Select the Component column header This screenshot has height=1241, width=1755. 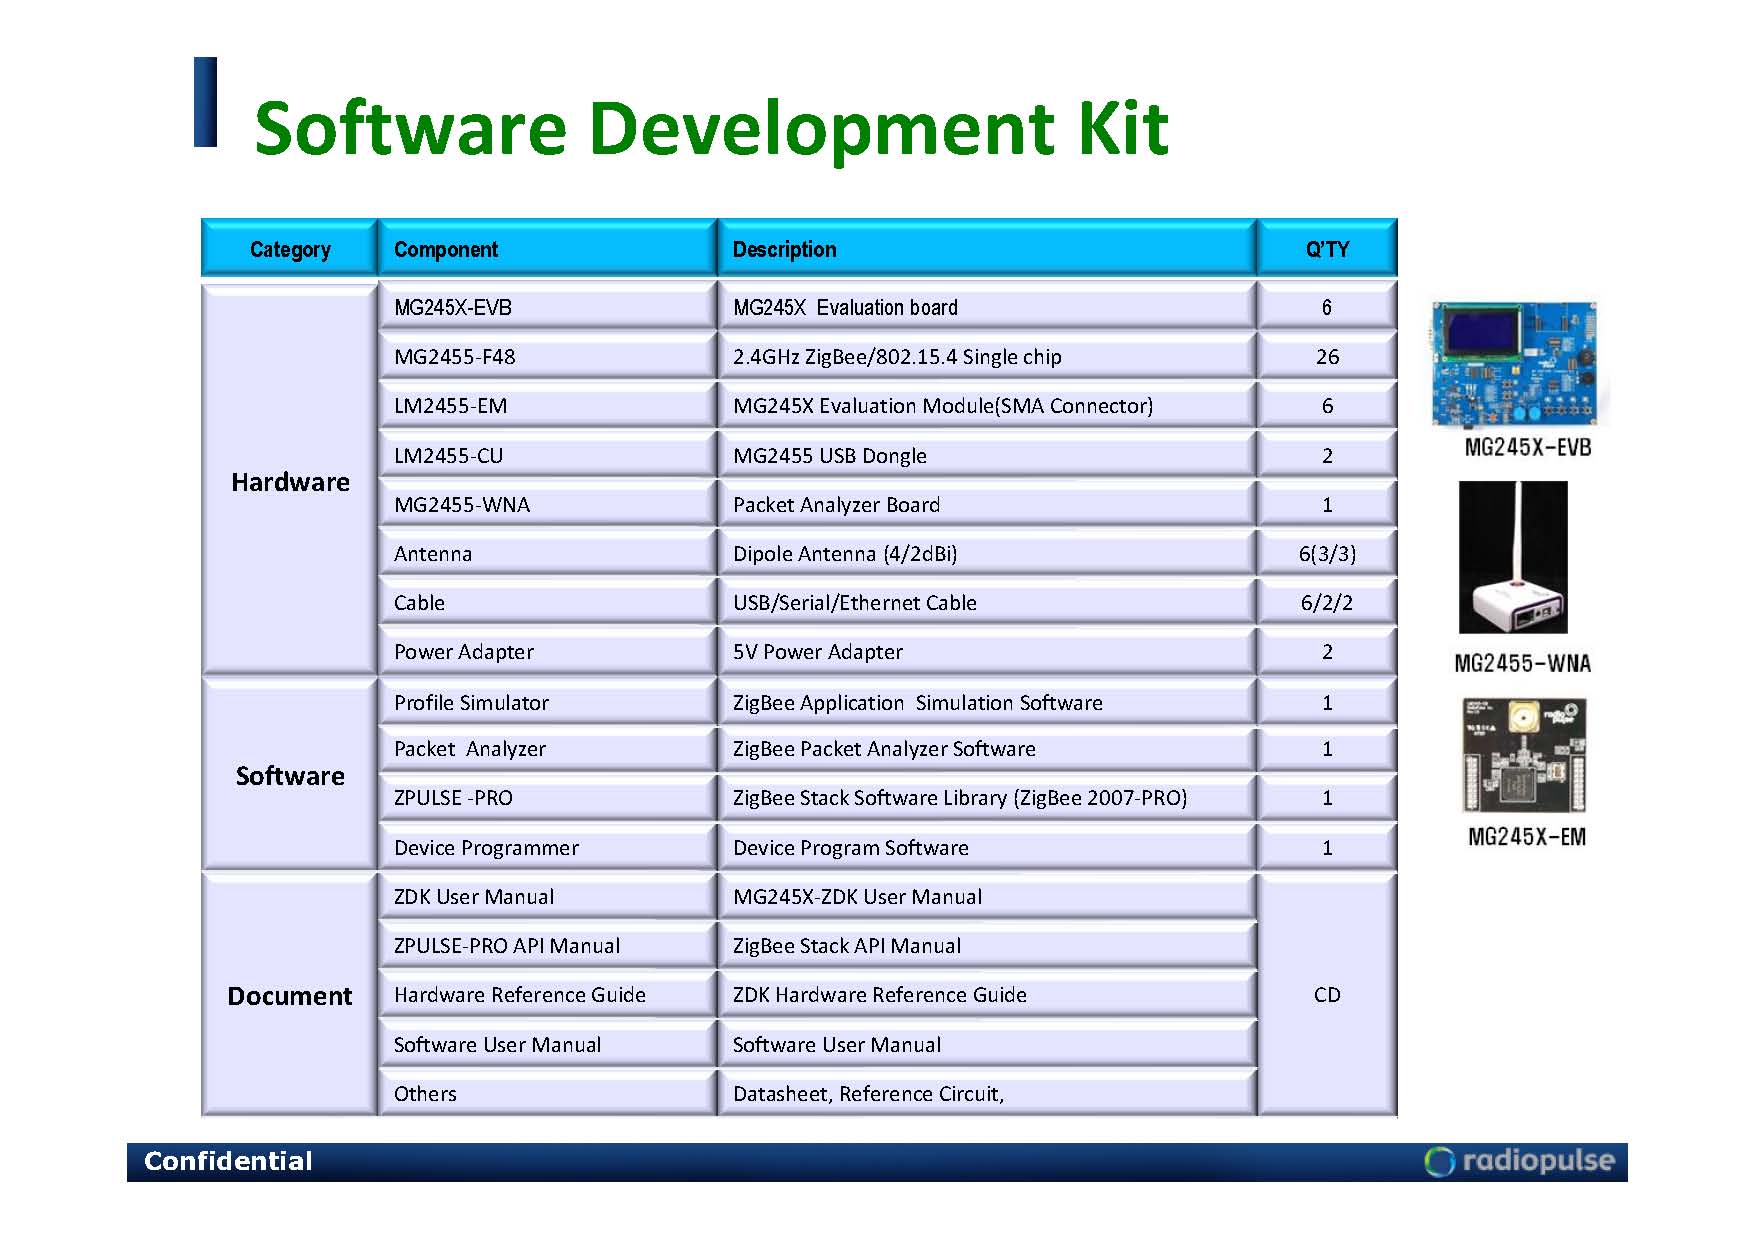pyautogui.click(x=547, y=249)
